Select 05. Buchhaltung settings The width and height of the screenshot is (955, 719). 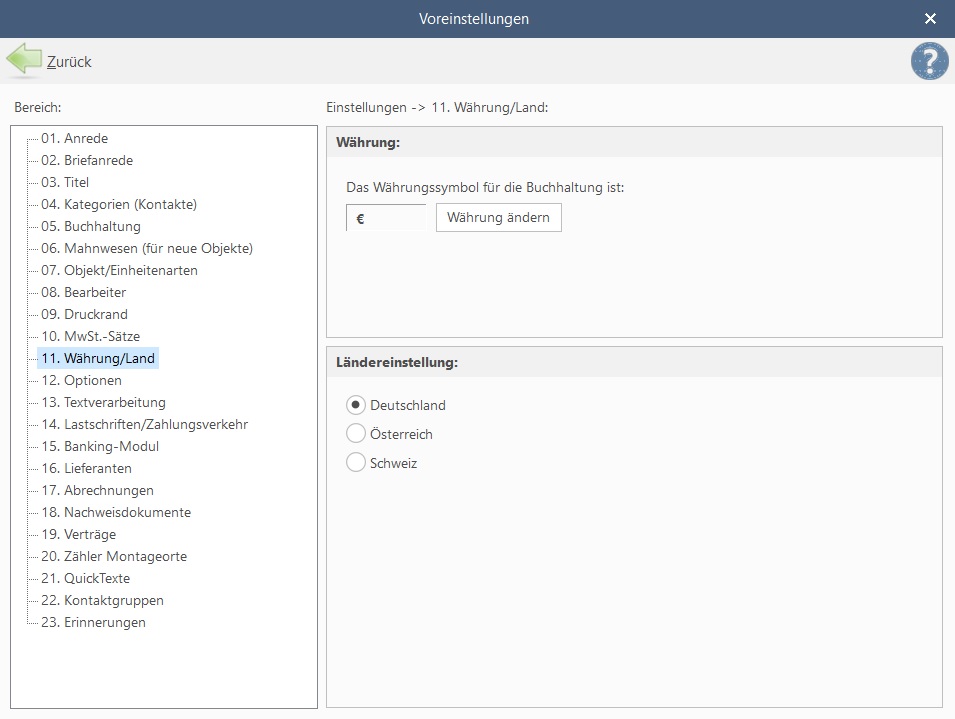coord(91,226)
